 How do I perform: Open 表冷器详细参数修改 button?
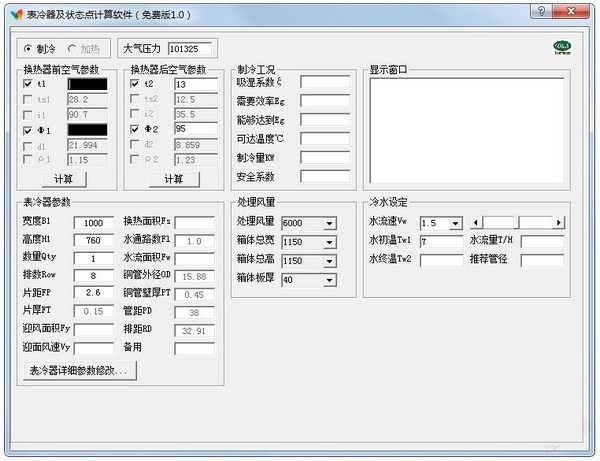coord(79,371)
